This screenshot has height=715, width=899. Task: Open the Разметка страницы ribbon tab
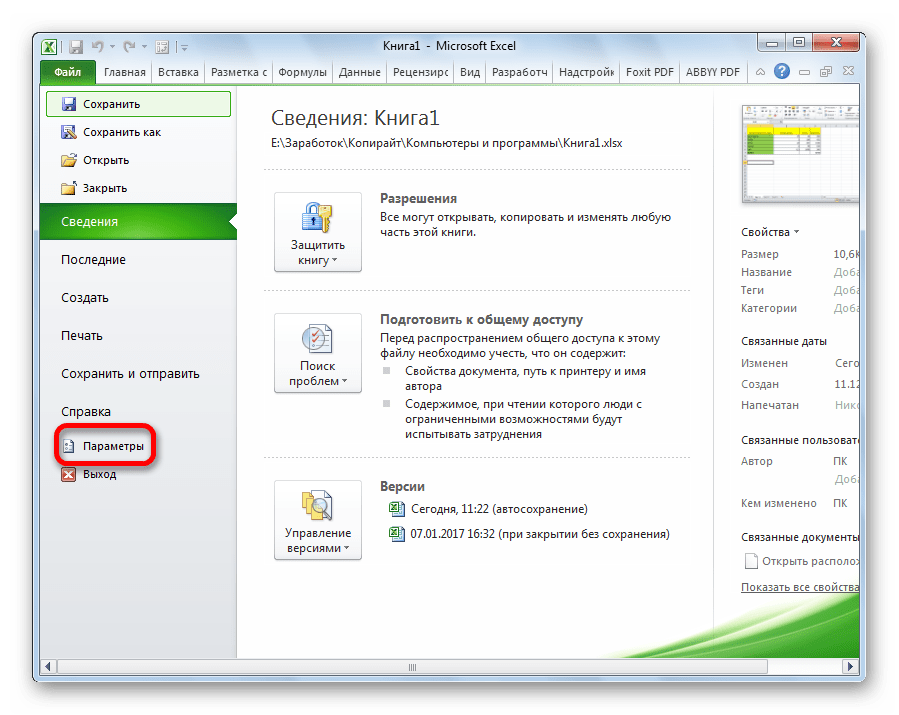click(x=239, y=72)
